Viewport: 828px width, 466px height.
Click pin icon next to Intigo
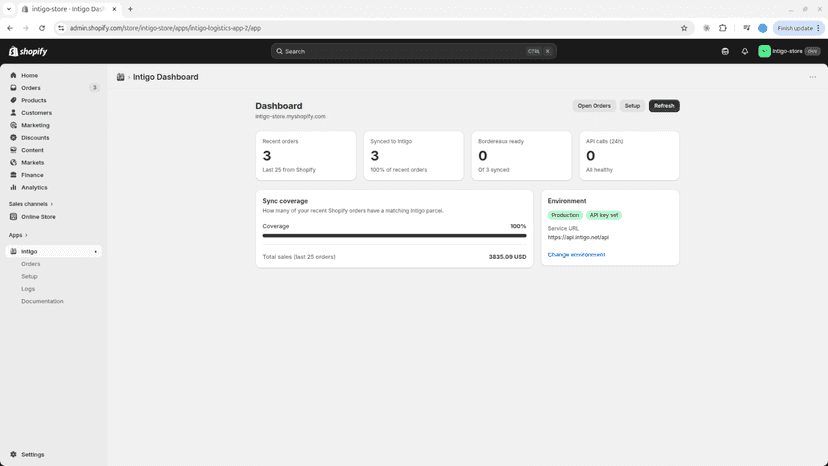[x=96, y=251]
